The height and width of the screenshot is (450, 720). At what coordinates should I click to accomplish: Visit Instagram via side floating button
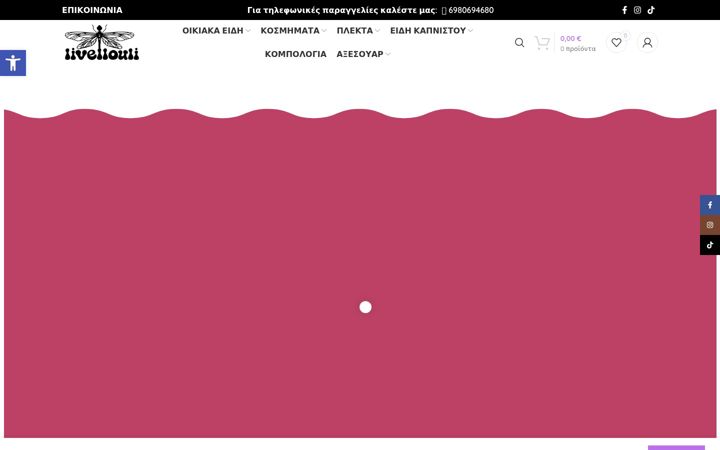[710, 225]
